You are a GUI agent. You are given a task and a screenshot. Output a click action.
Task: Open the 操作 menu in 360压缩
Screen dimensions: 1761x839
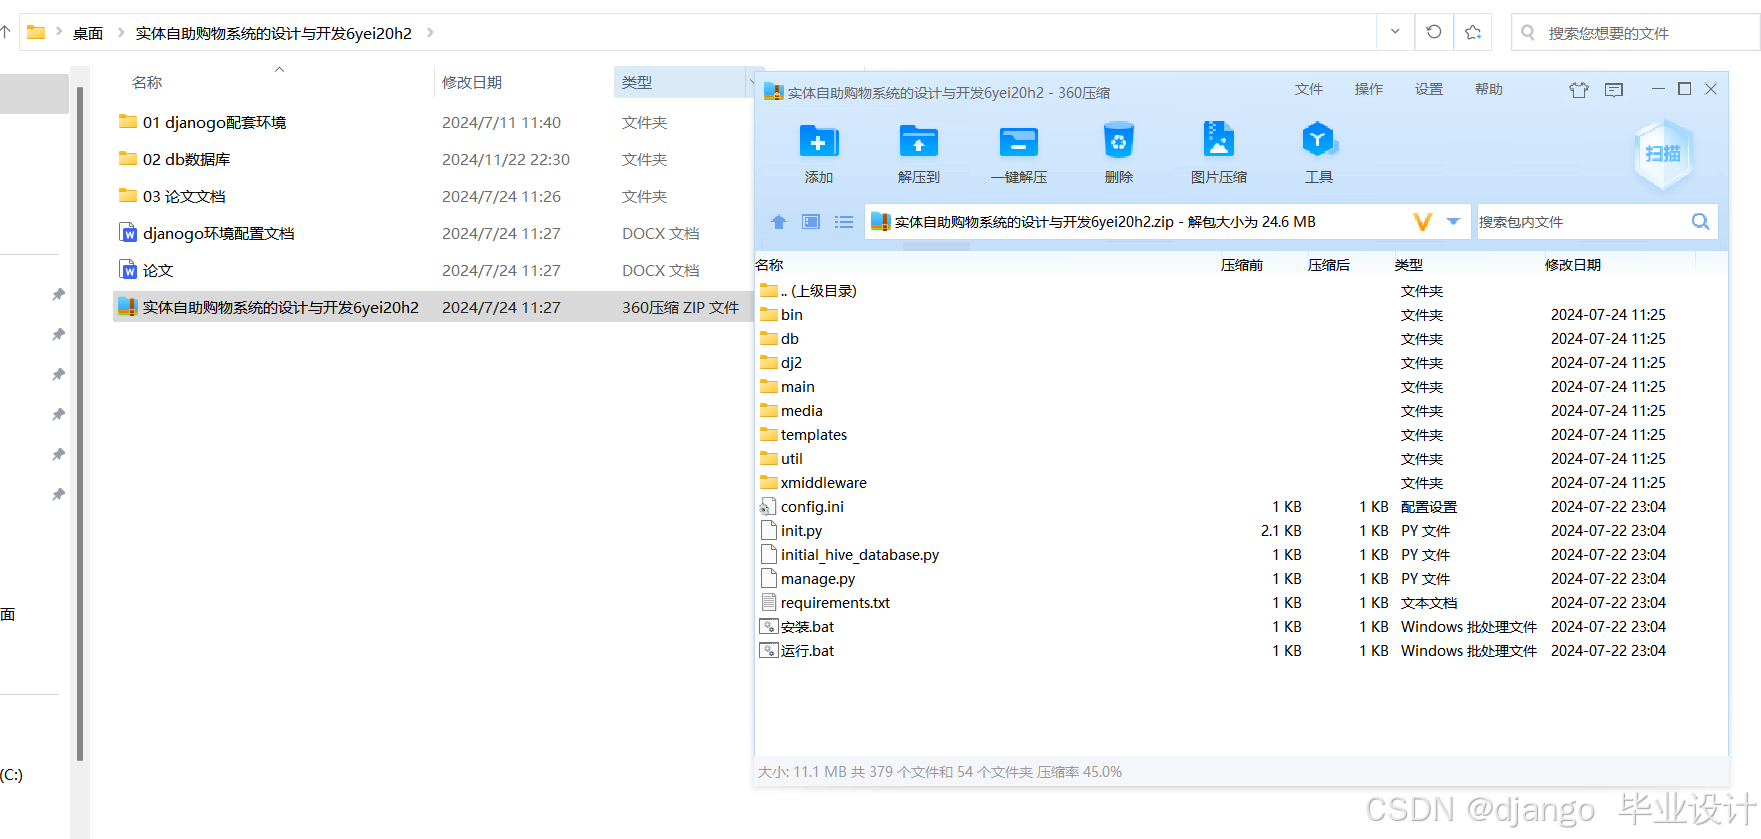coord(1369,89)
